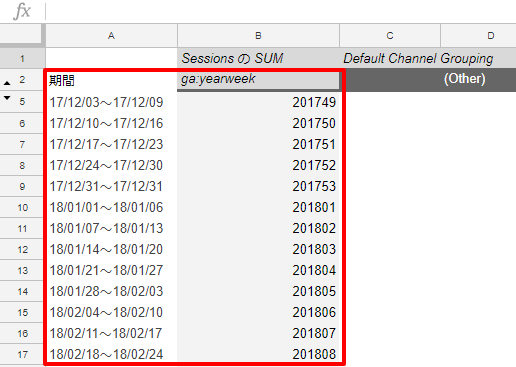Click cell '18/01/07～18/01/13'
The image size is (516, 367).
(111, 228)
